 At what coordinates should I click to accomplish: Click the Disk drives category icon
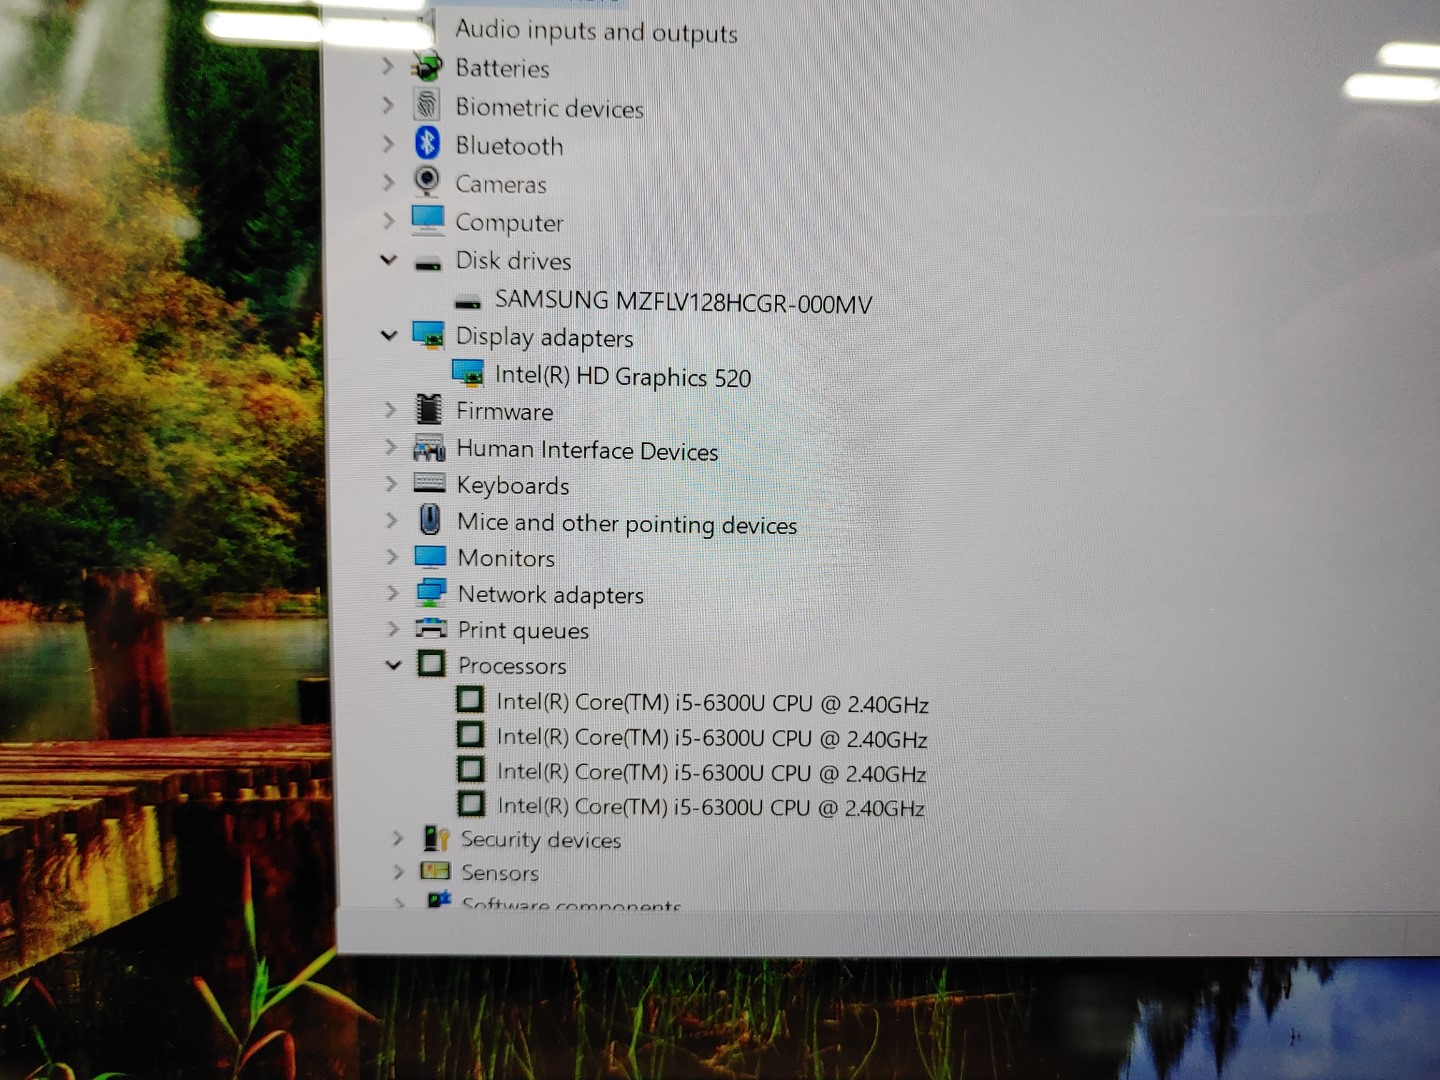pos(428,264)
